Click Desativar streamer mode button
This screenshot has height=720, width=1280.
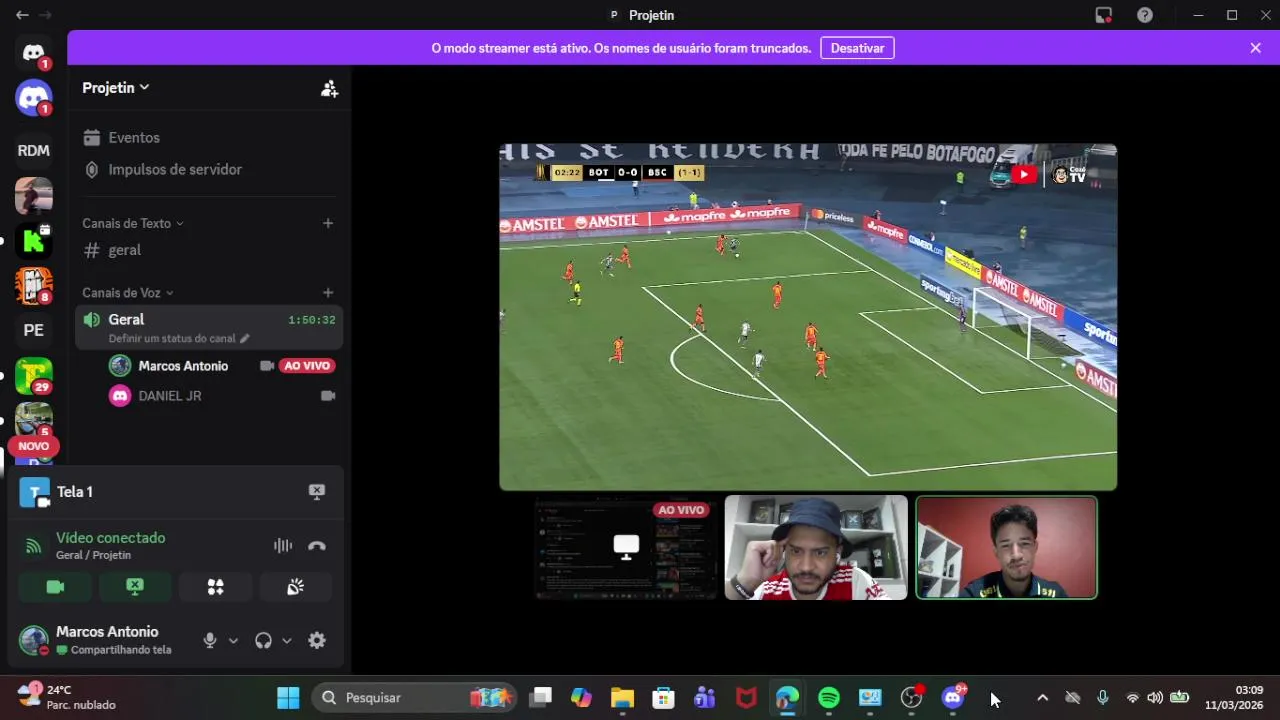[857, 48]
